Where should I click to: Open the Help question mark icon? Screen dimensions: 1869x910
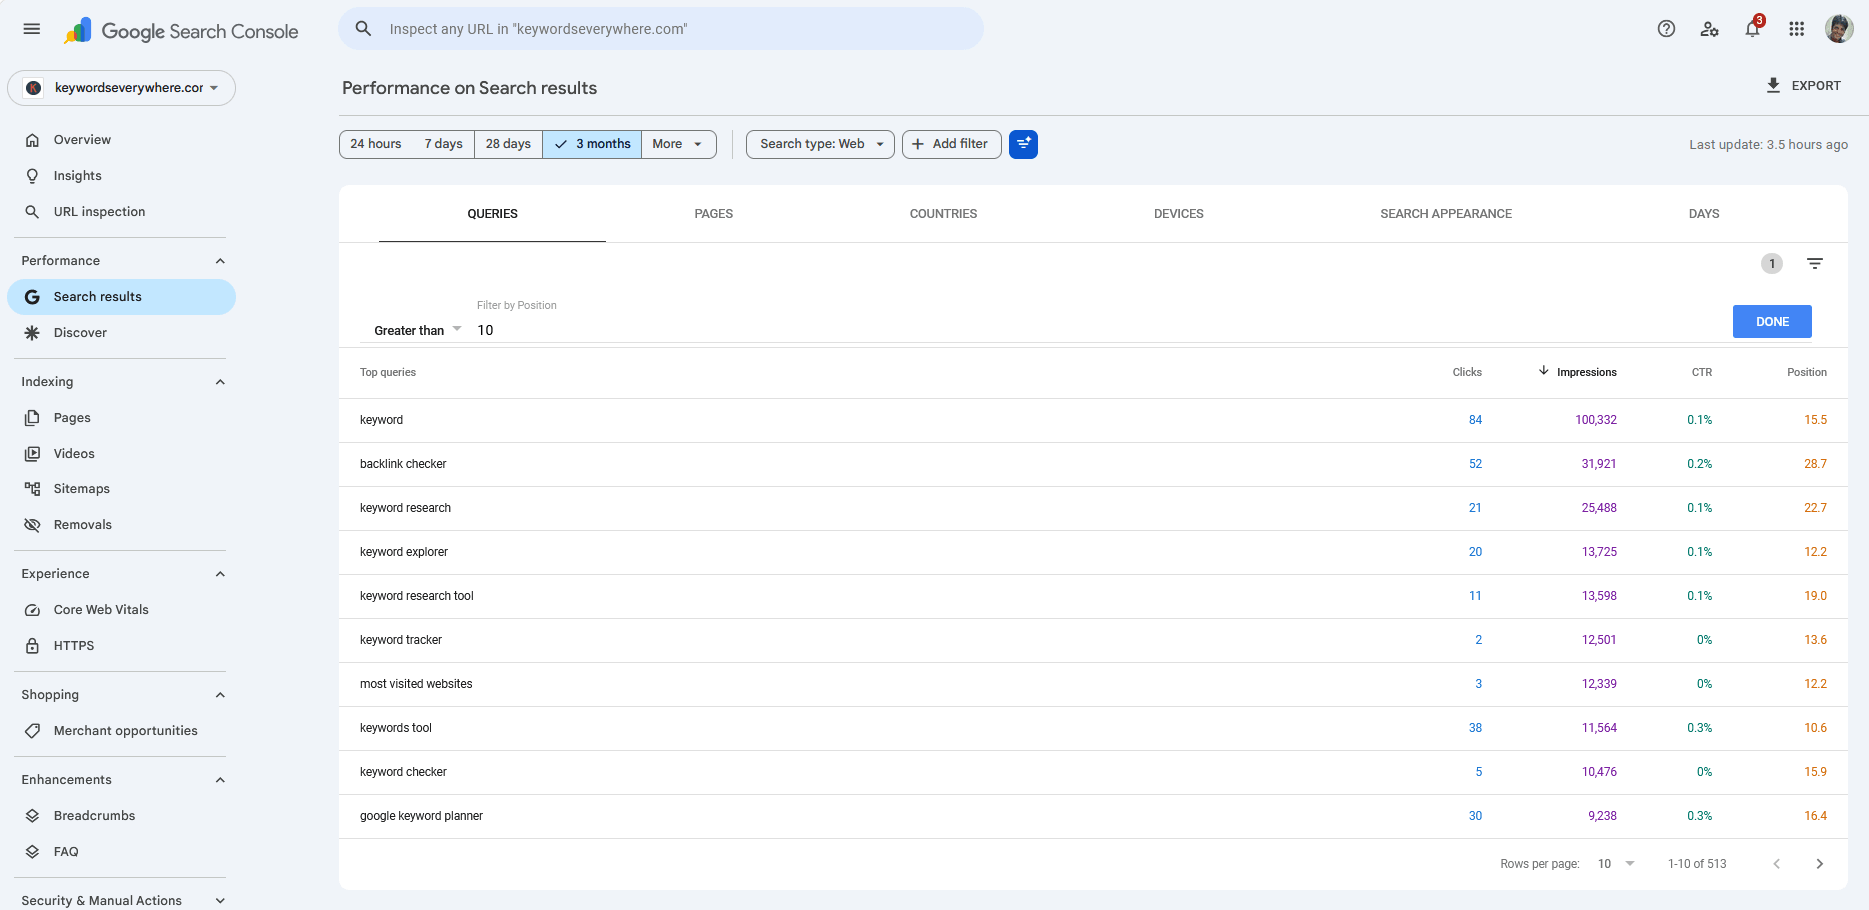tap(1666, 29)
